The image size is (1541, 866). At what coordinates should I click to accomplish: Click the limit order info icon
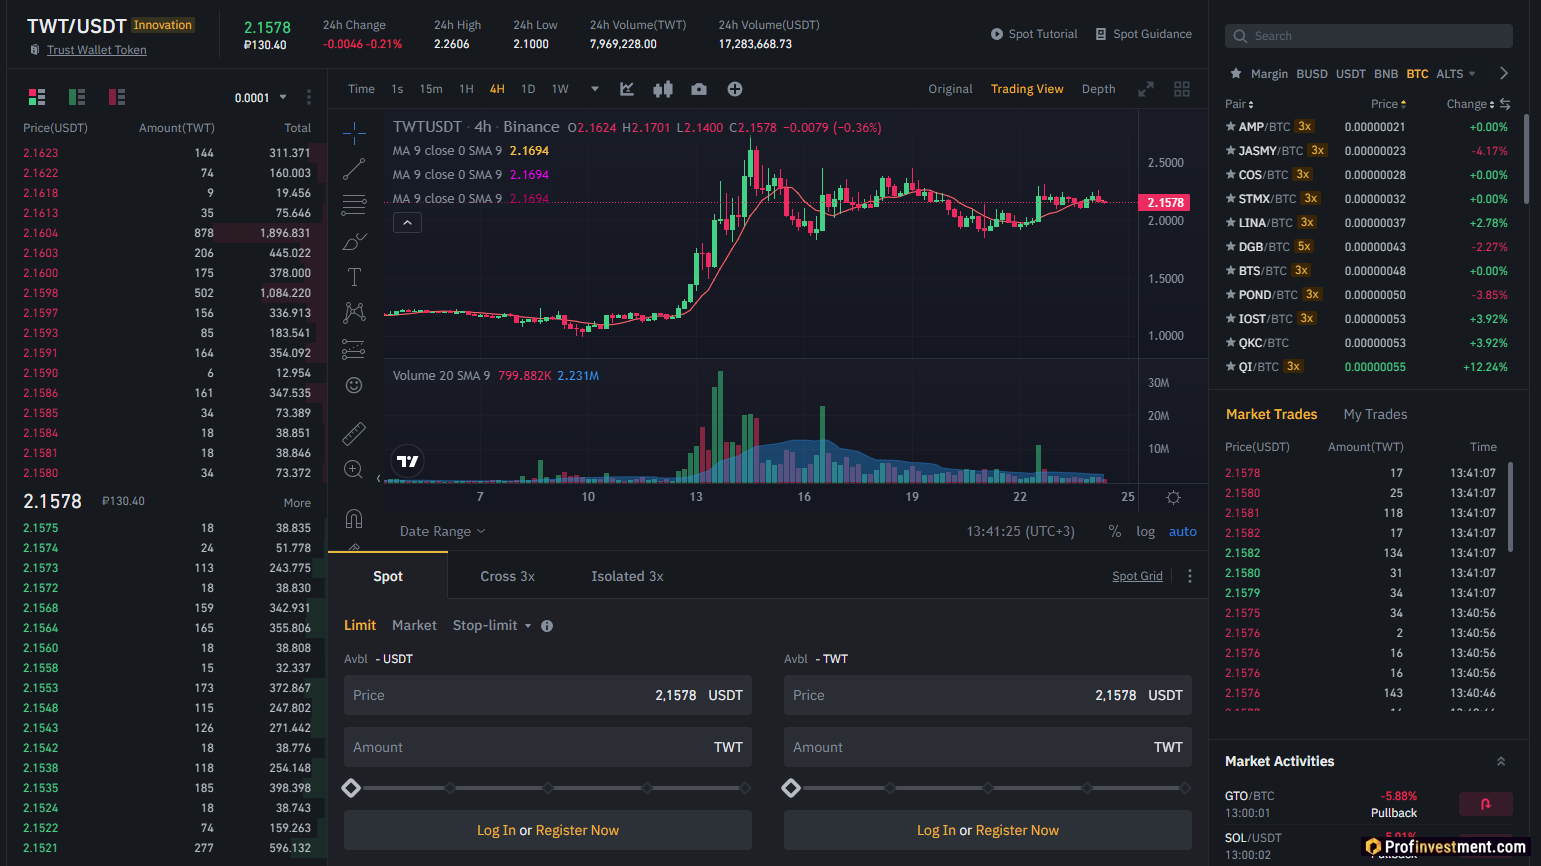(547, 626)
